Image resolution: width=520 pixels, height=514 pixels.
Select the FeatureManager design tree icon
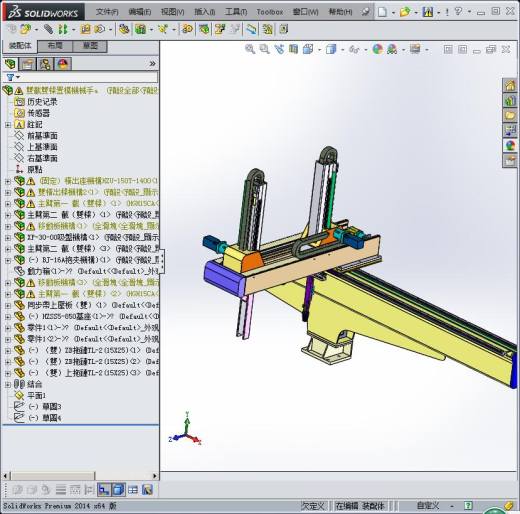coord(10,64)
